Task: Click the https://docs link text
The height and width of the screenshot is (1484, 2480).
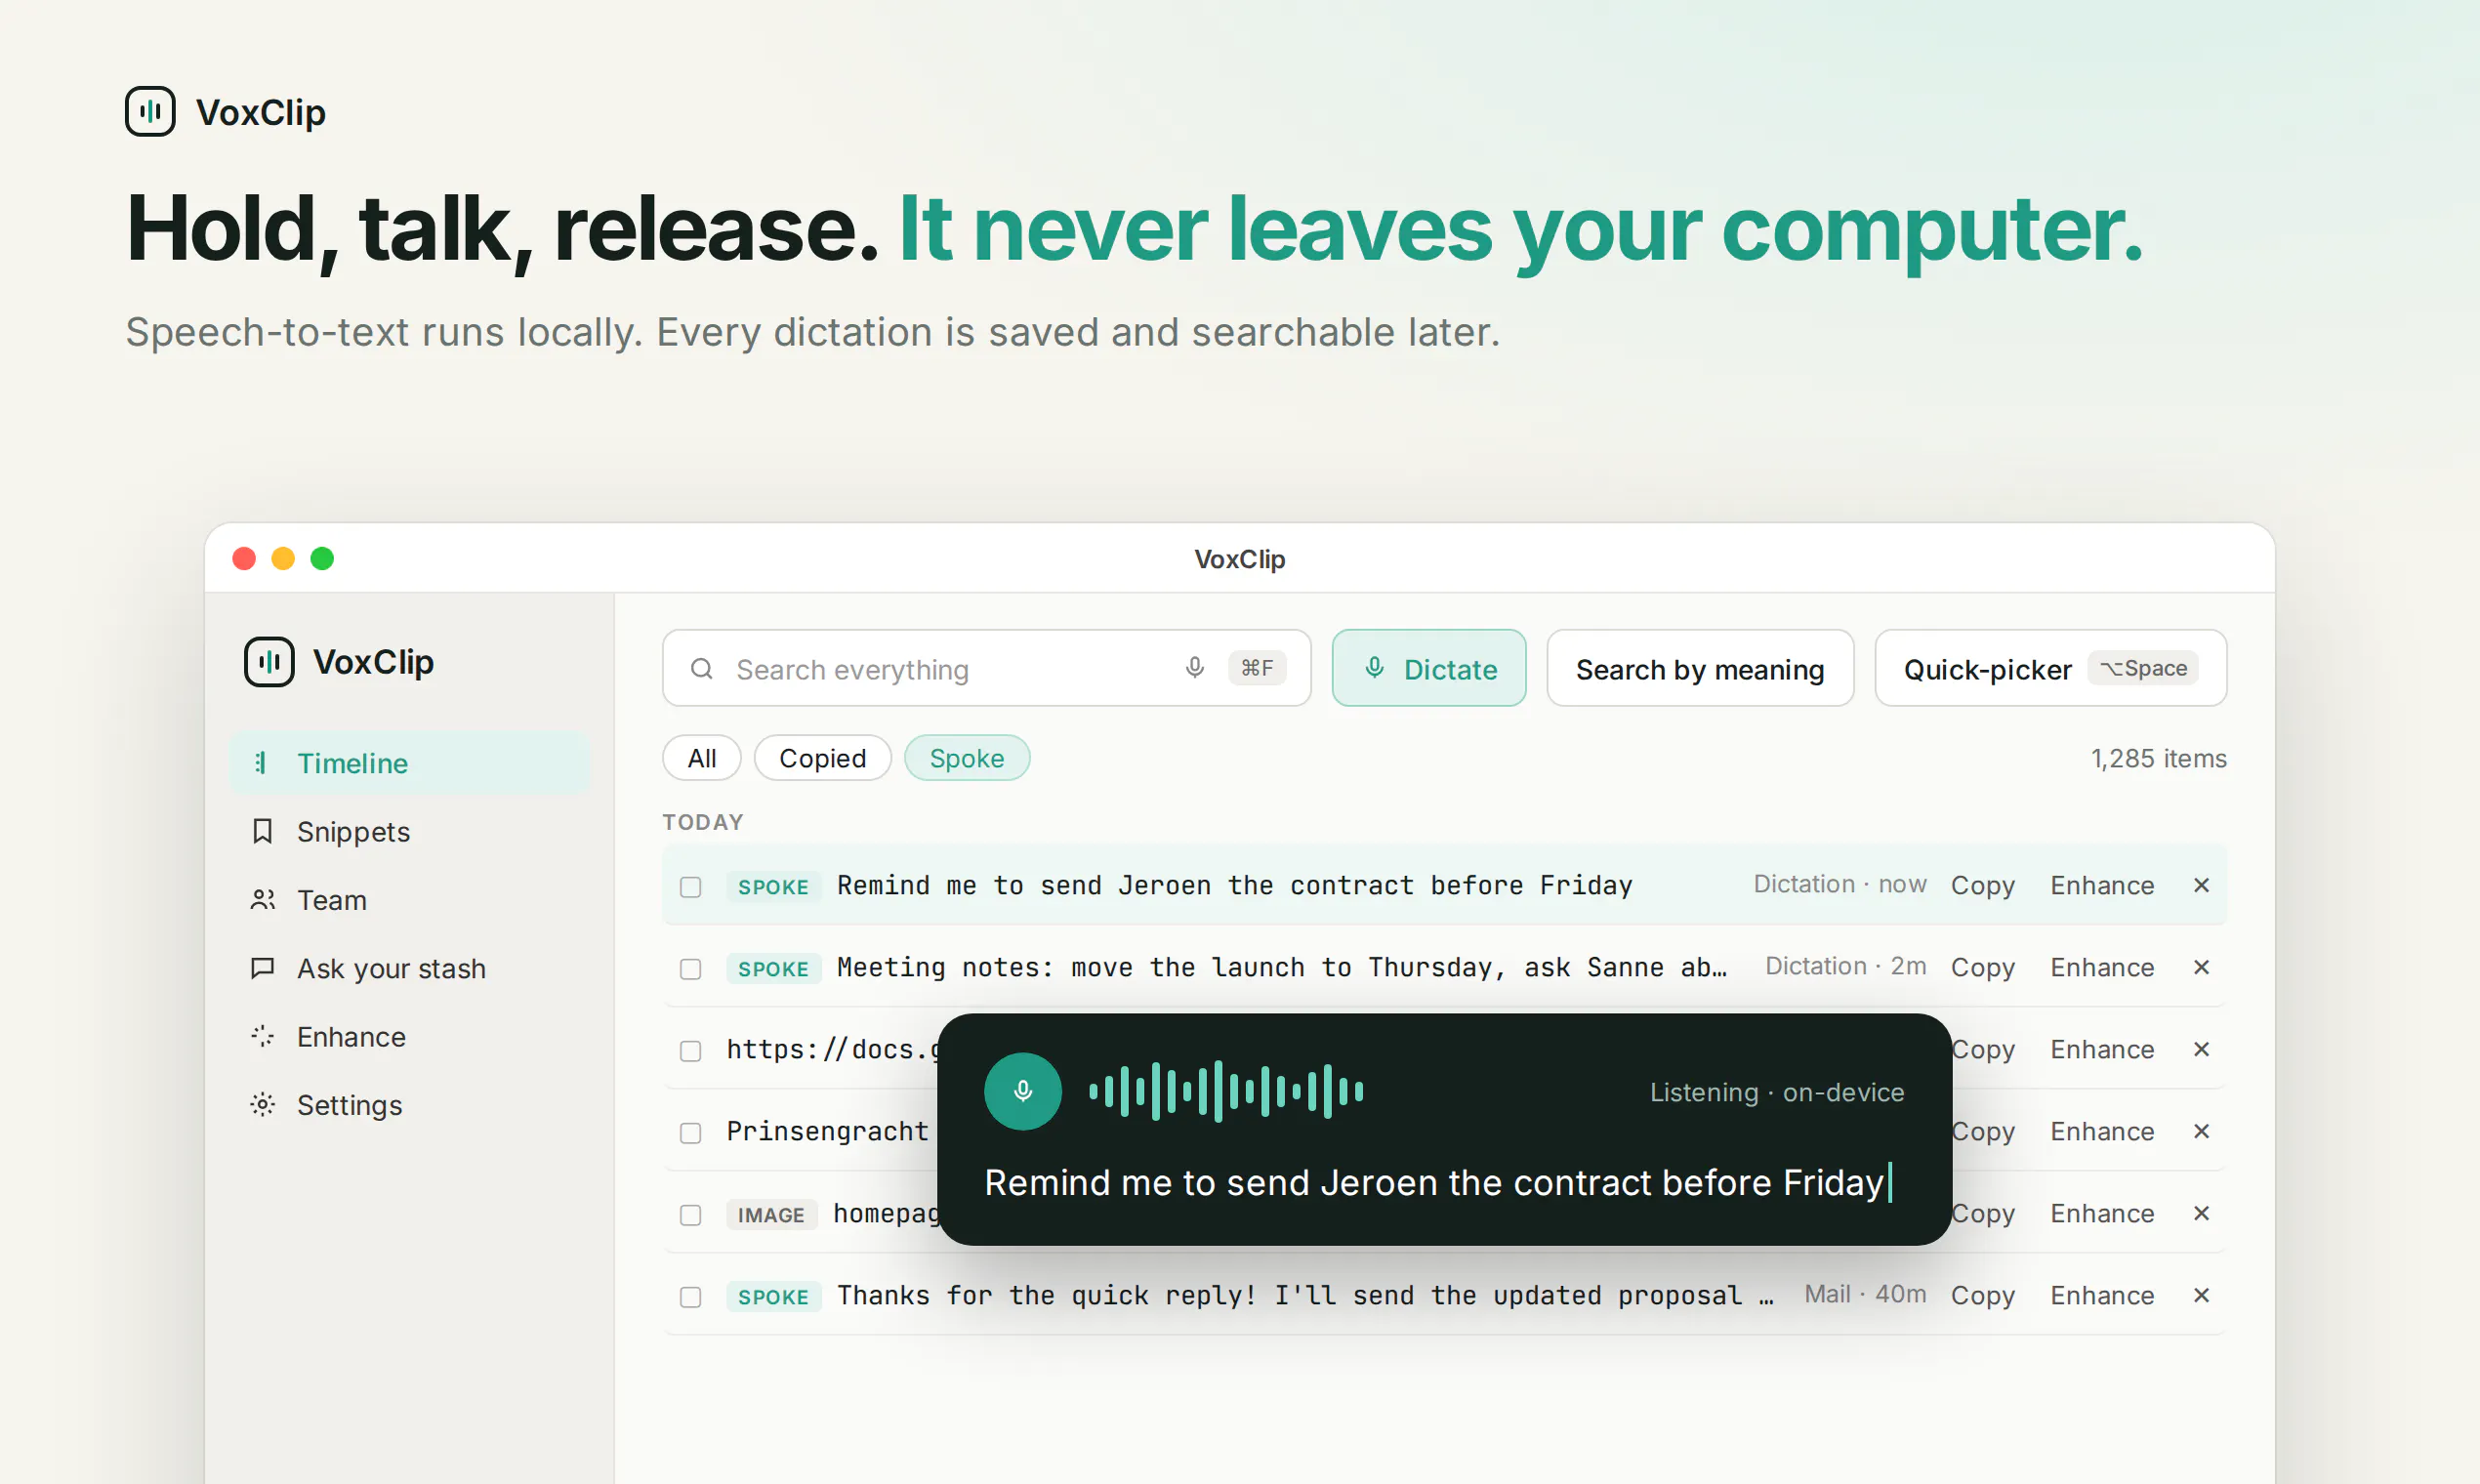Action: [x=833, y=1049]
